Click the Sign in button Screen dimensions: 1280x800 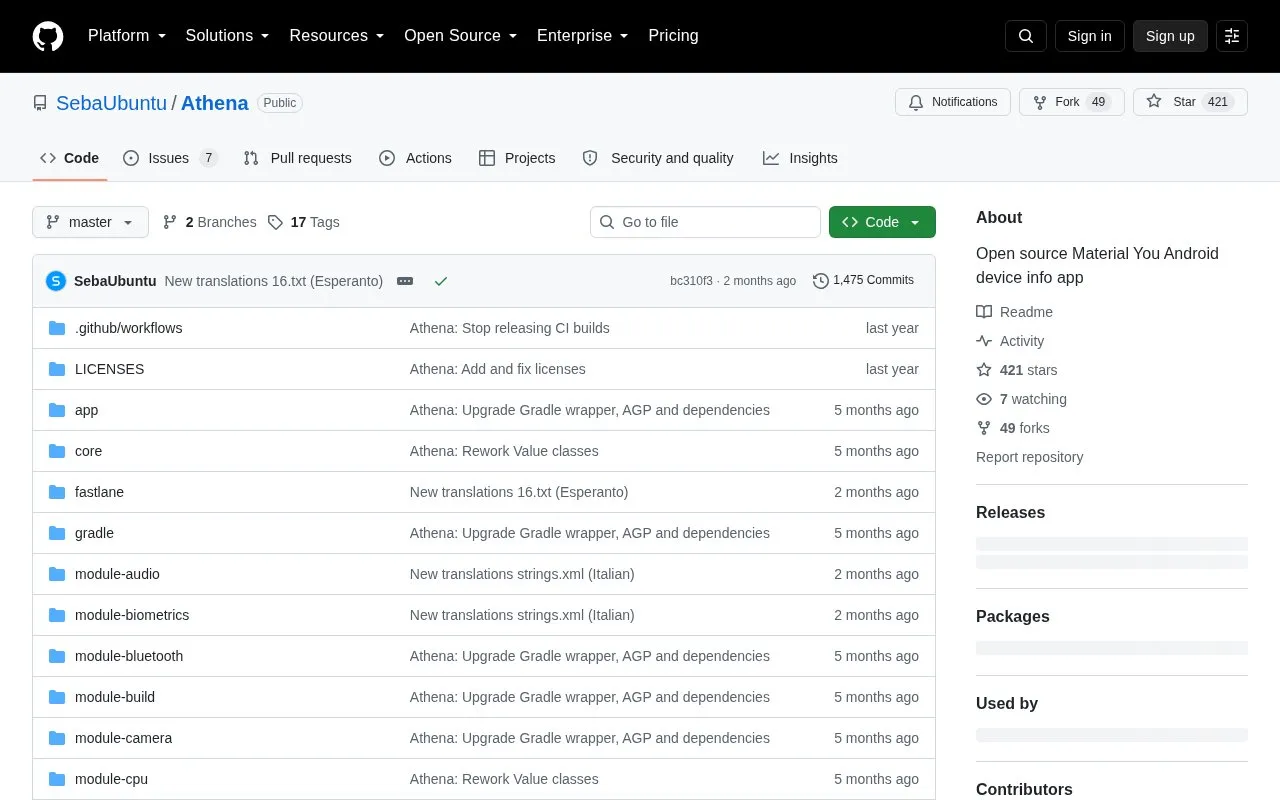click(1089, 36)
